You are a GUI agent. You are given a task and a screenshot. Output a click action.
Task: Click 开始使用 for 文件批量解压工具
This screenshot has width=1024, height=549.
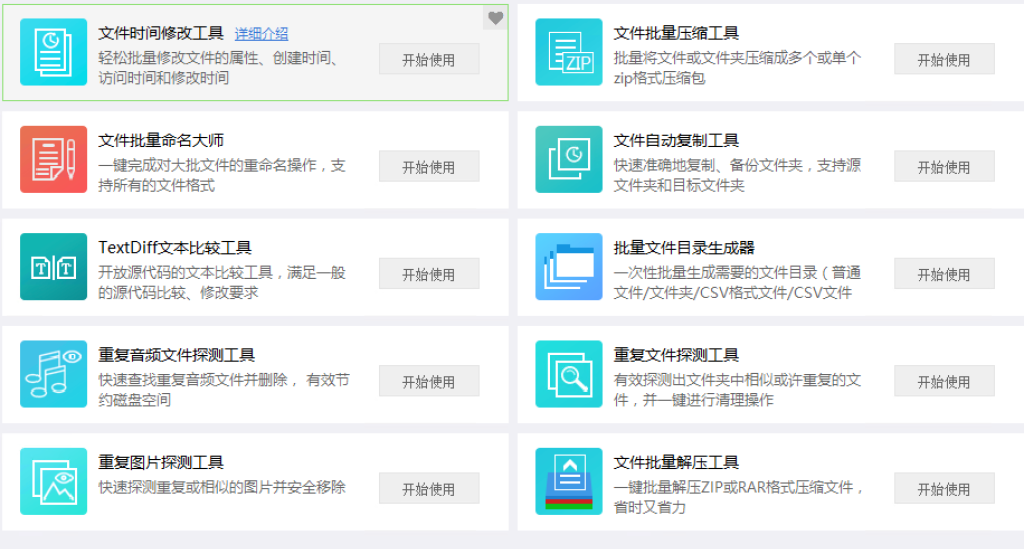[944, 488]
